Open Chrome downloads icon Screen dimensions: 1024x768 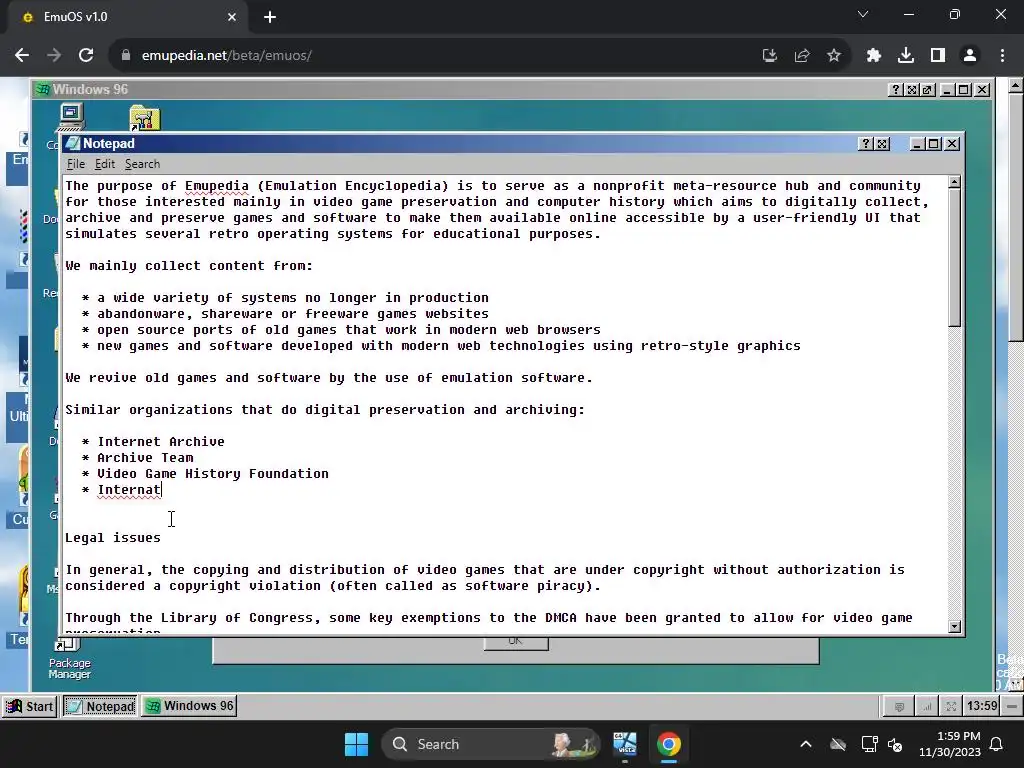[x=906, y=56]
